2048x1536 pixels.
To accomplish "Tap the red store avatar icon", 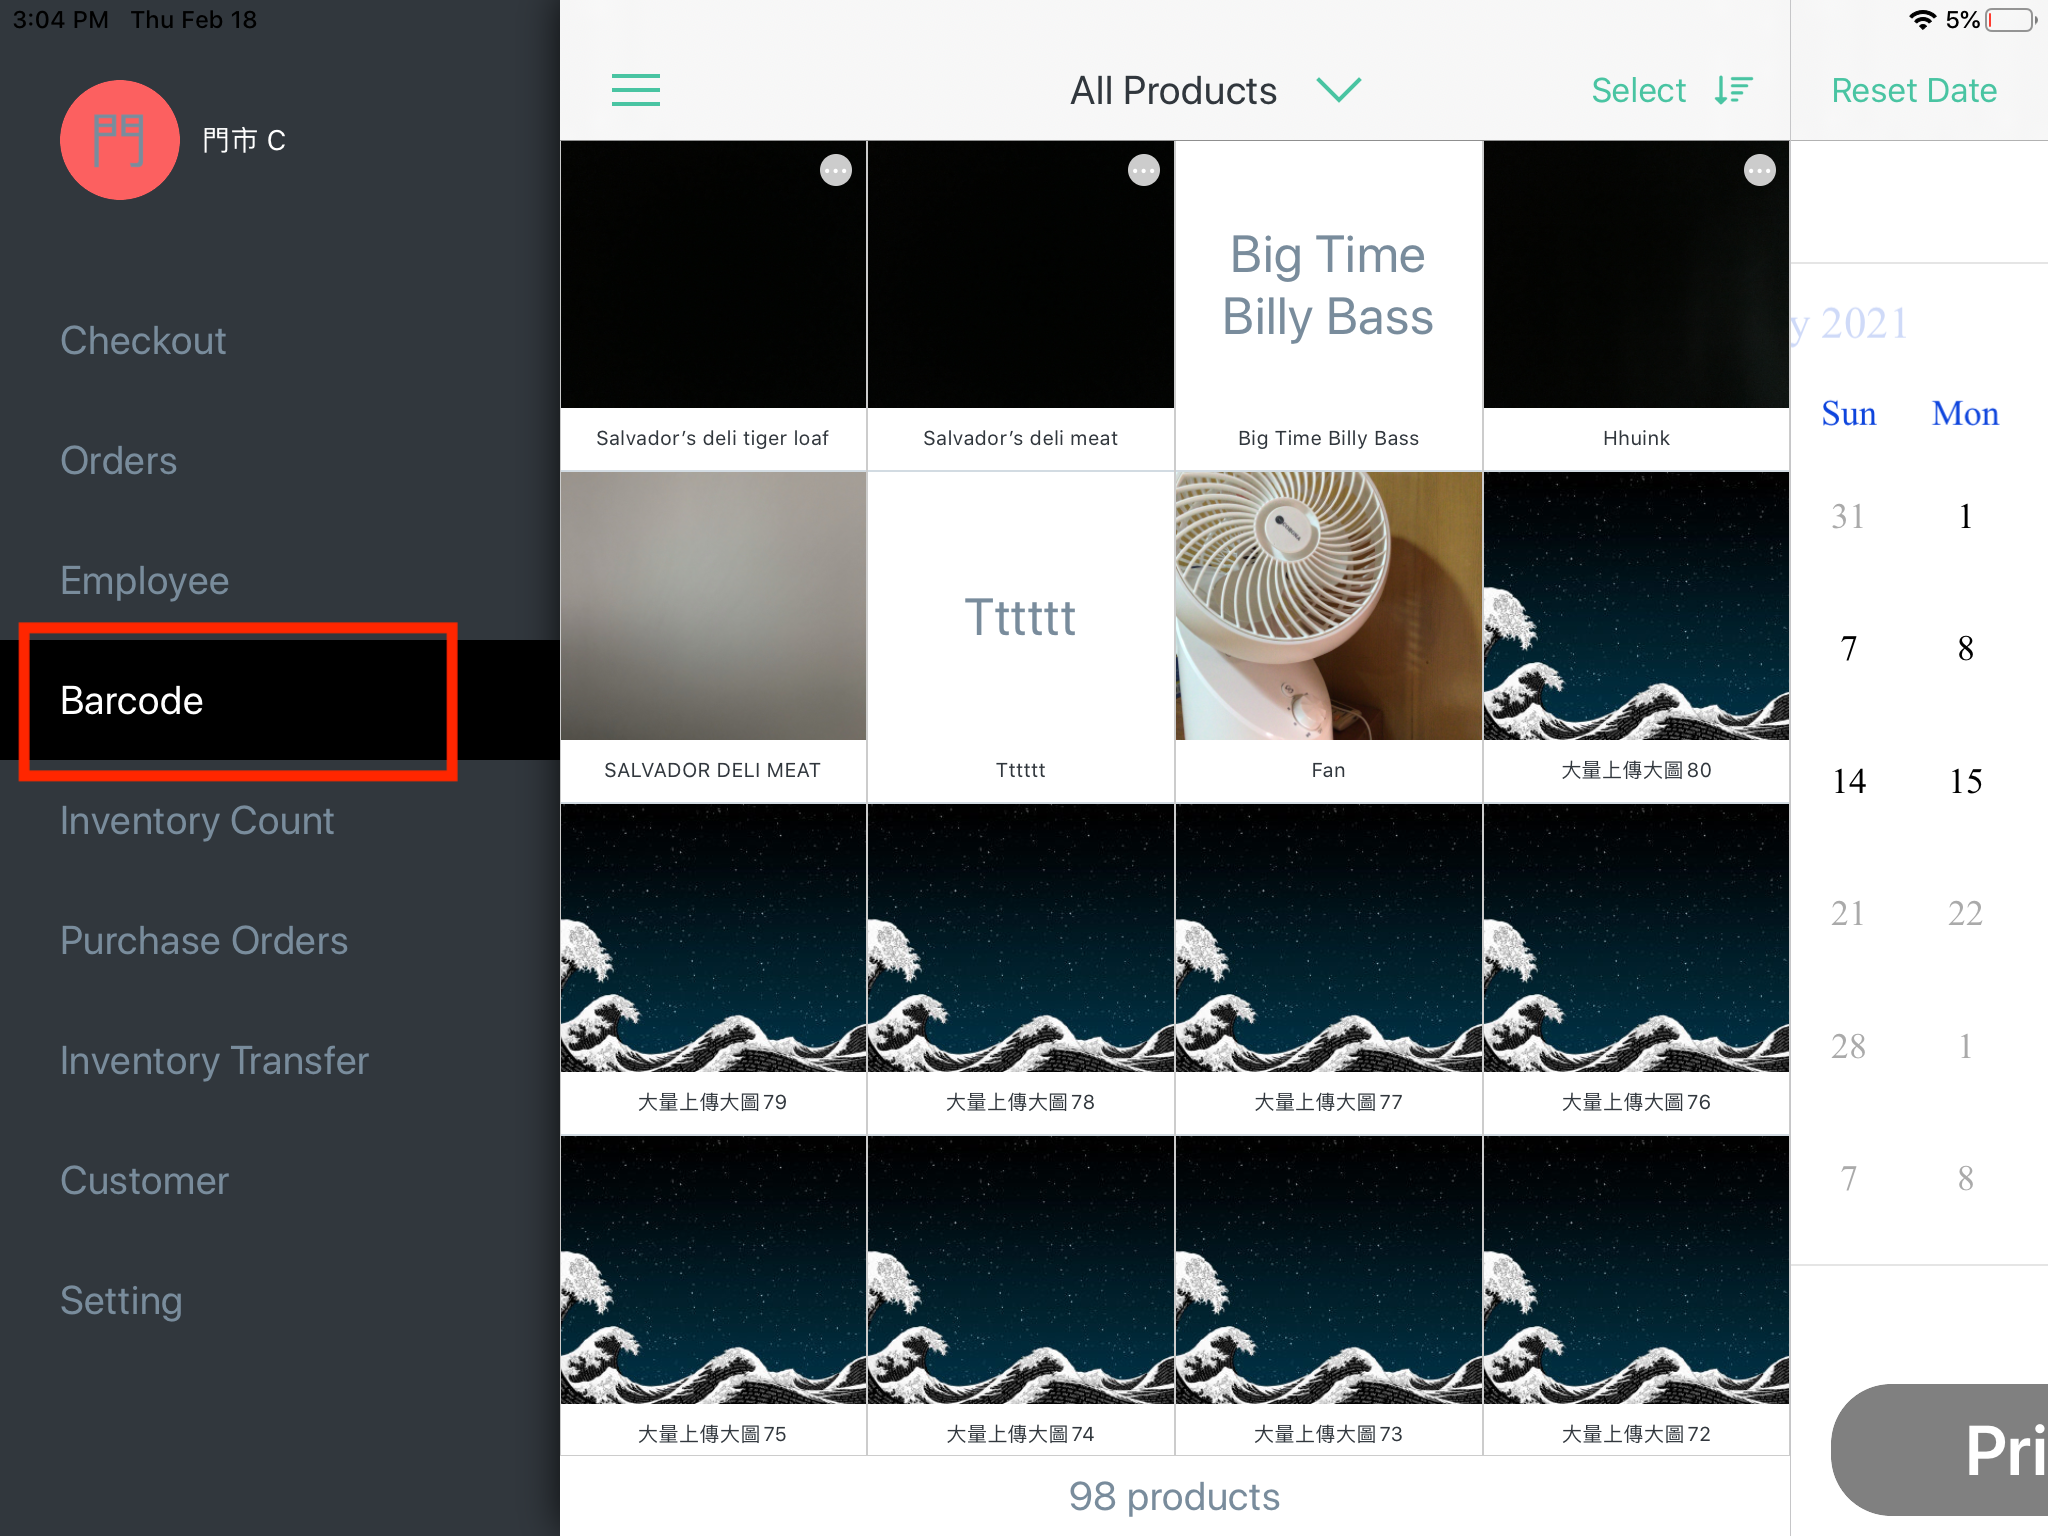I will click(120, 140).
